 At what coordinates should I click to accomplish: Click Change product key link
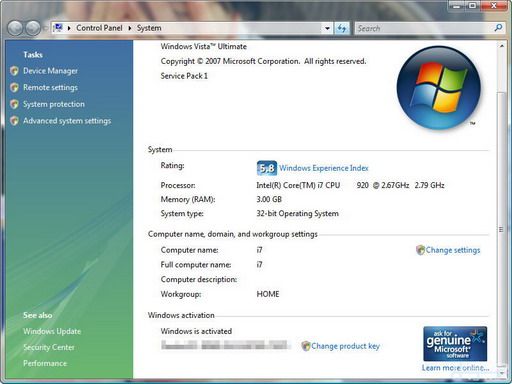345,346
